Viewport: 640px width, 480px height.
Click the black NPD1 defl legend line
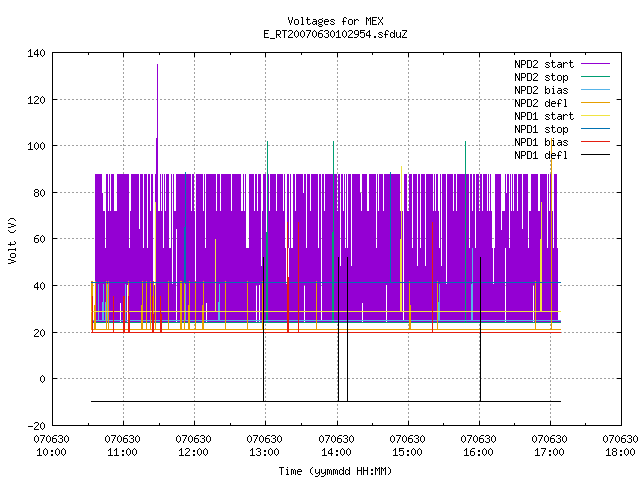pos(596,155)
